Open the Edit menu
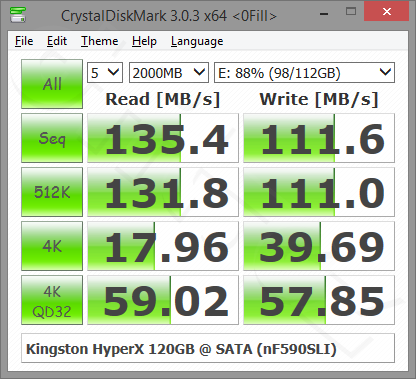Screen dimensions: 416x379 (x=57, y=41)
